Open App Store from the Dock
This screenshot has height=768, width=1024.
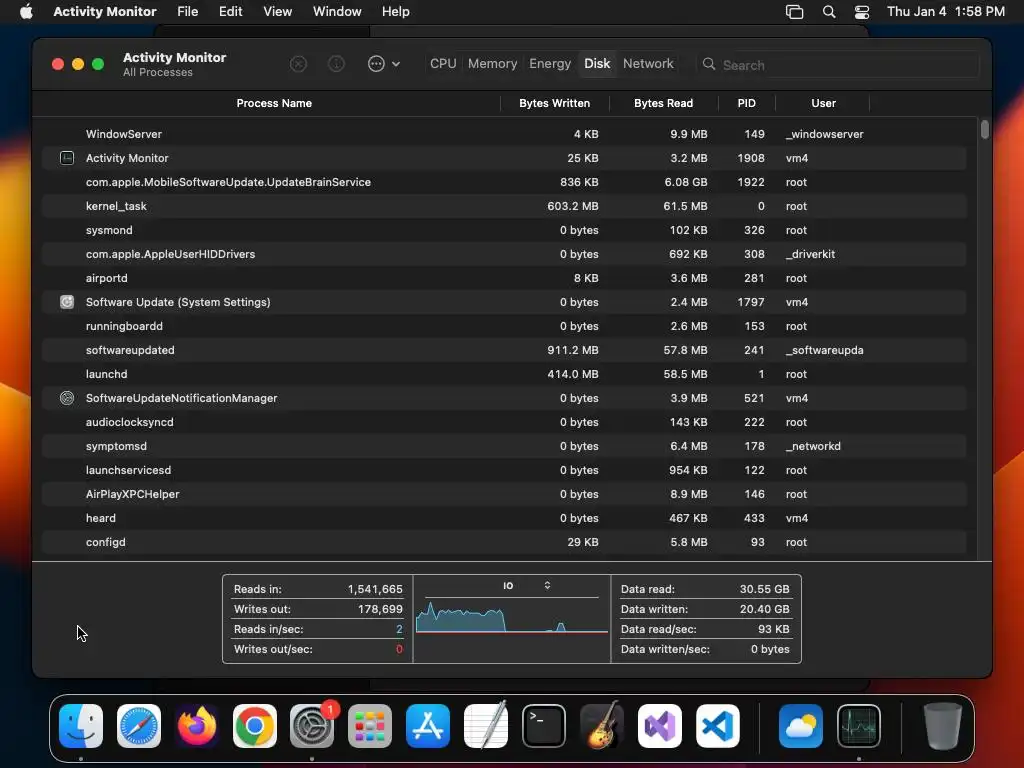click(428, 726)
